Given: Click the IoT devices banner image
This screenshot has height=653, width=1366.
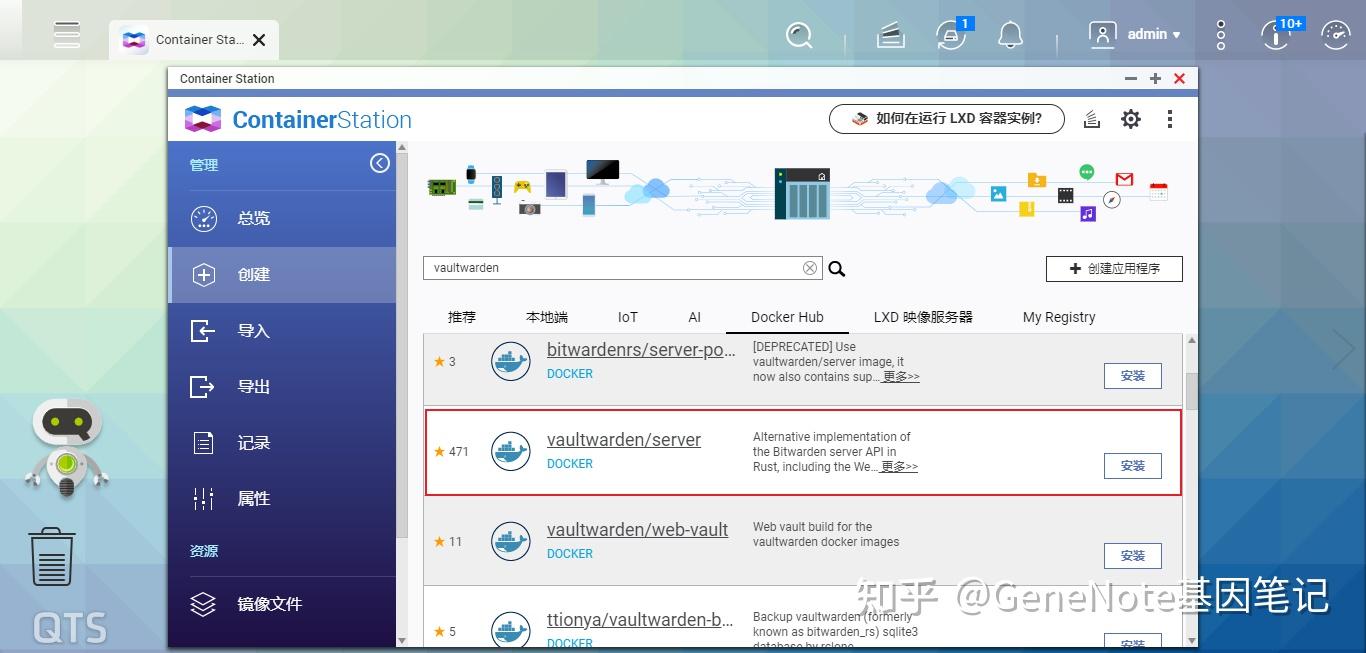Looking at the screenshot, I should point(797,191).
